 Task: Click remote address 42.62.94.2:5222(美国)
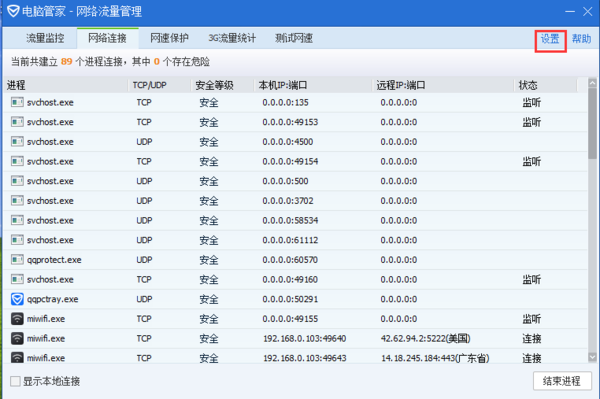426,339
